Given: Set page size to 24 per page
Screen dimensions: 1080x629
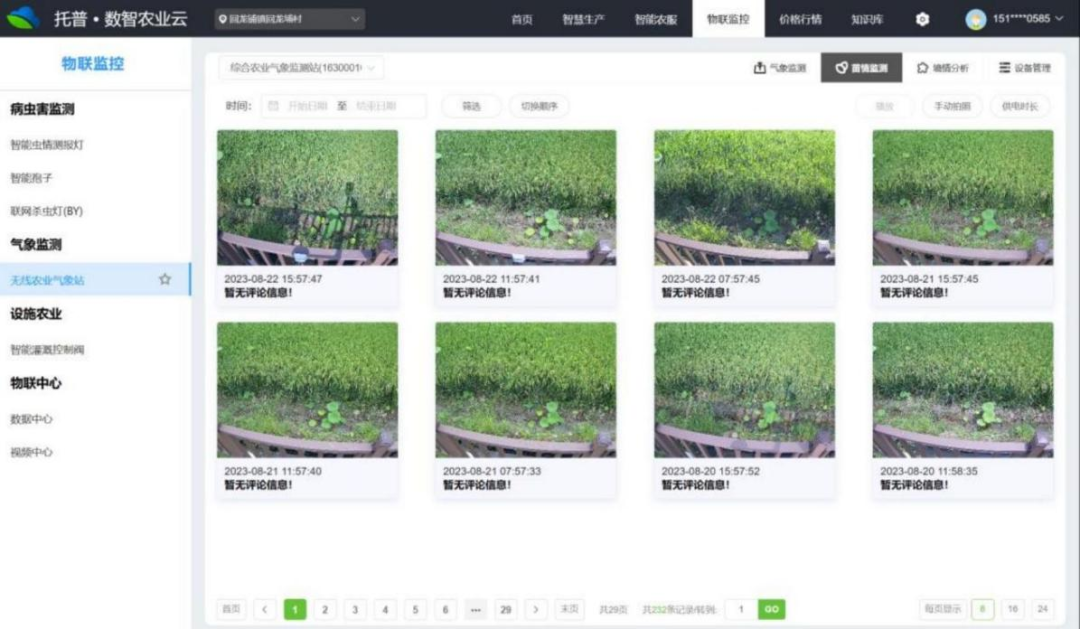Looking at the screenshot, I should click(1042, 609).
